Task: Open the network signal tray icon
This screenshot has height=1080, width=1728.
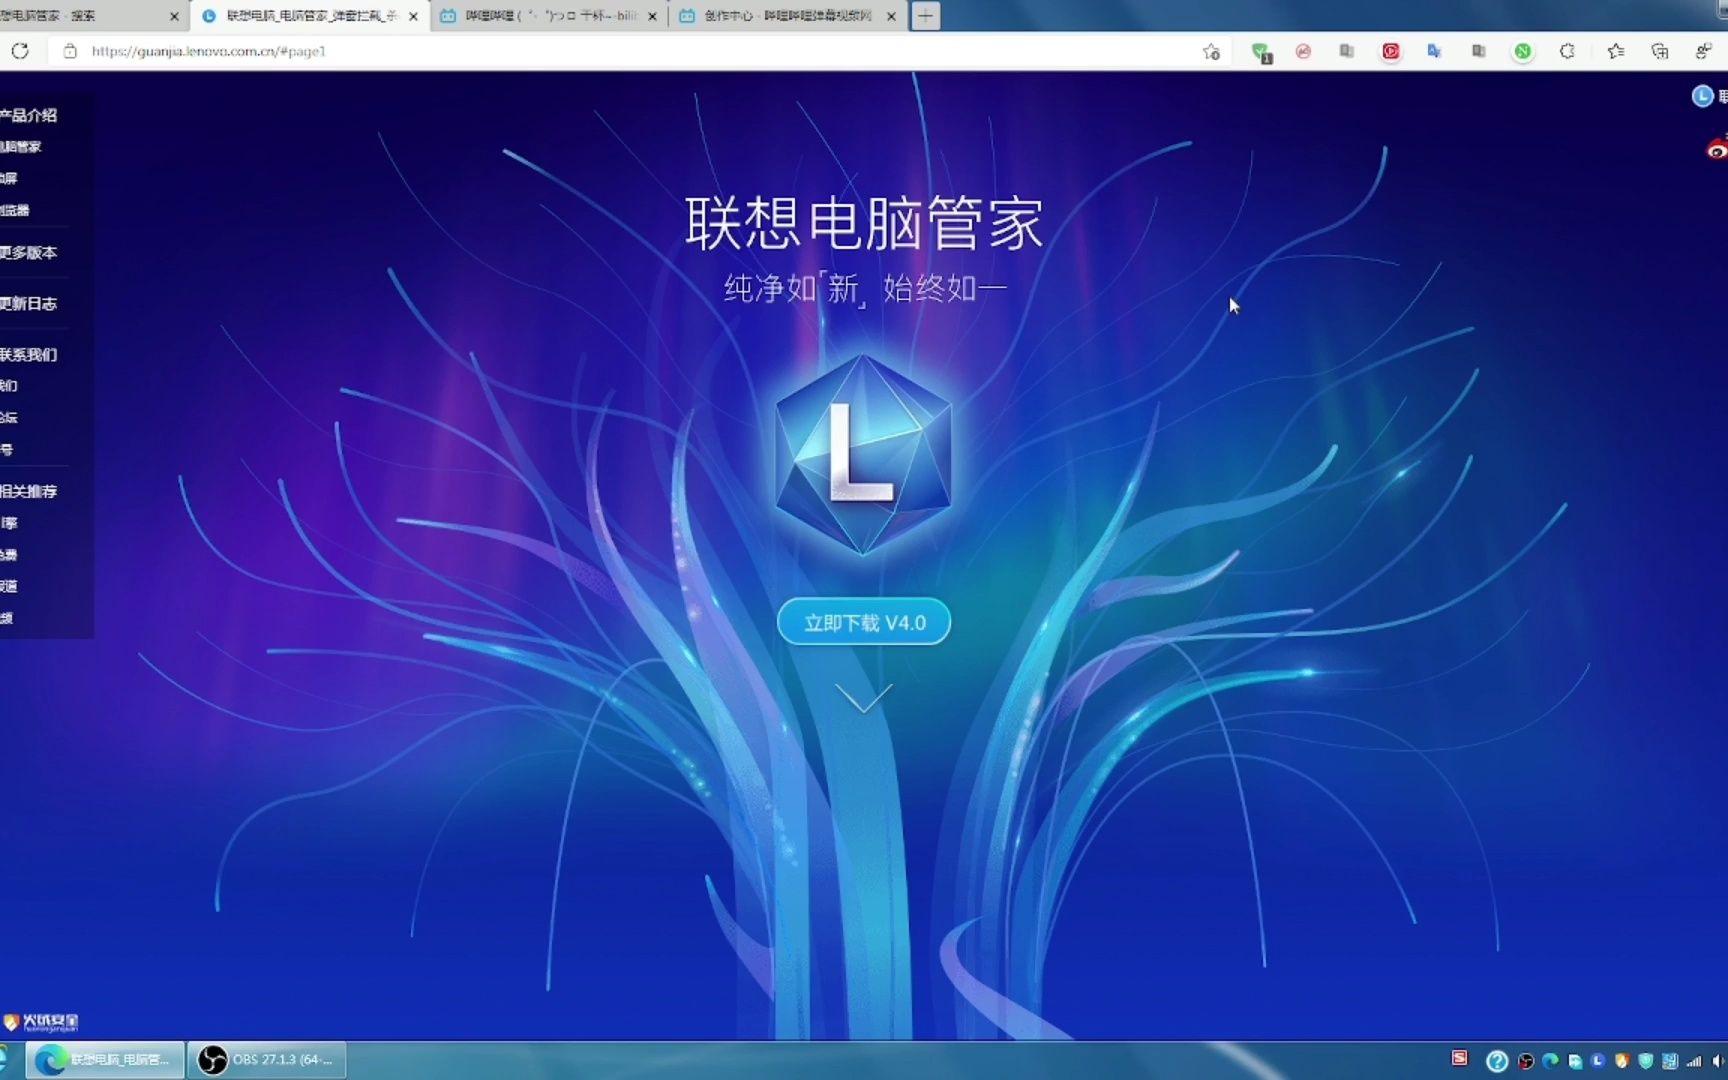Action: pos(1694,1061)
